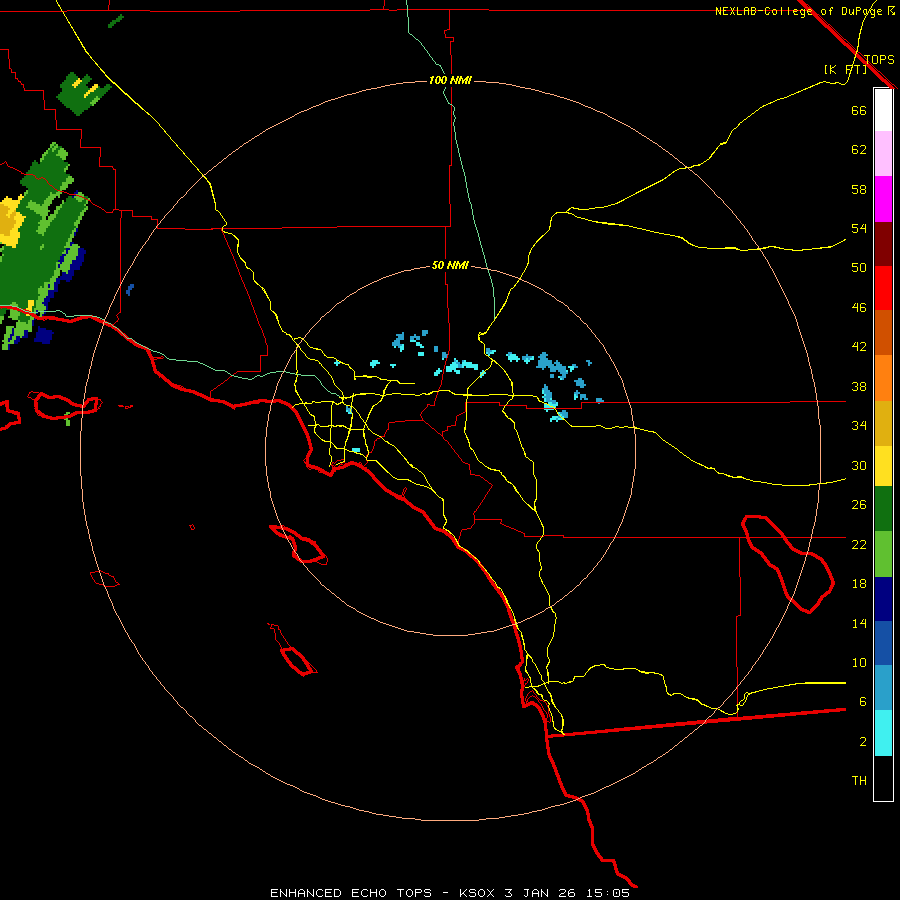Pick the gold legend swatch

[x=883, y=424]
